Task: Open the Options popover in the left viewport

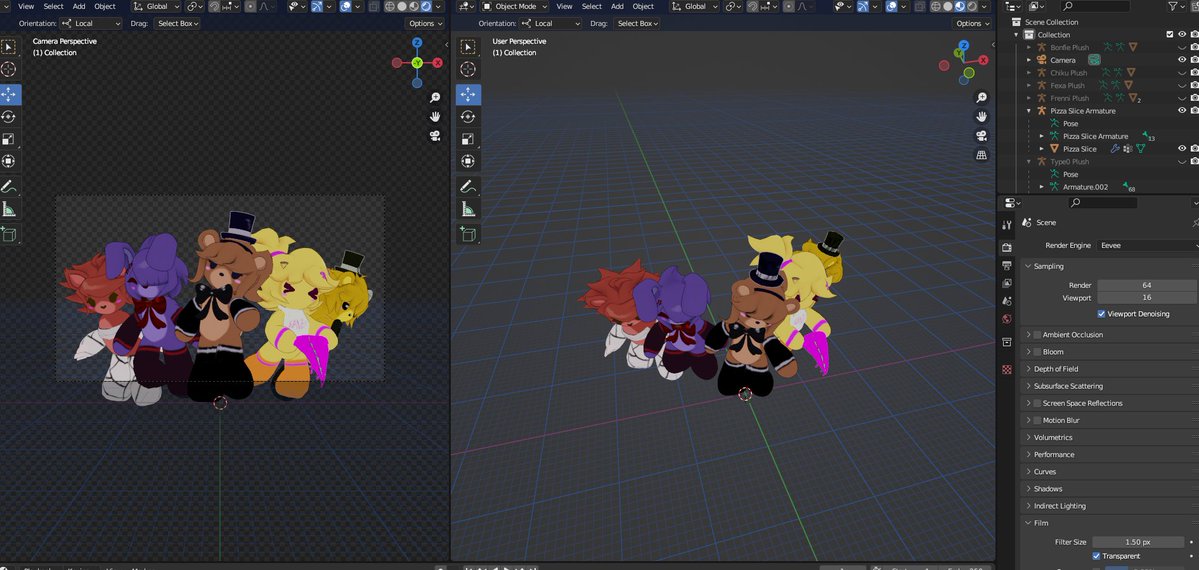Action: [x=425, y=24]
